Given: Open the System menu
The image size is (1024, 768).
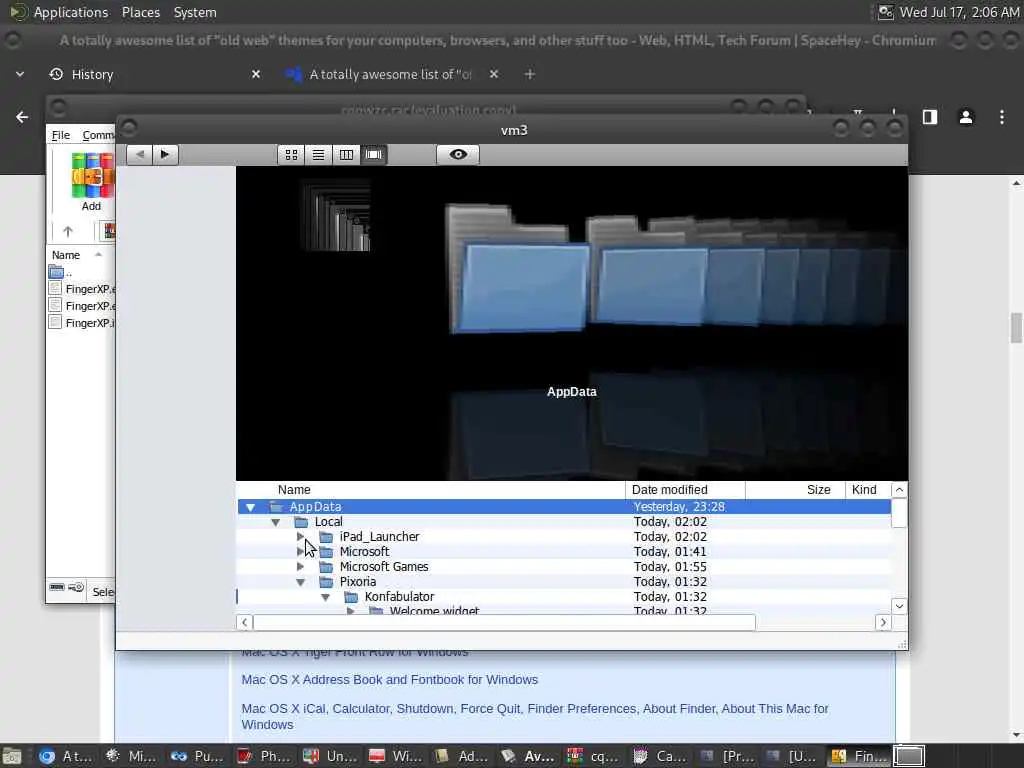Looking at the screenshot, I should (195, 12).
